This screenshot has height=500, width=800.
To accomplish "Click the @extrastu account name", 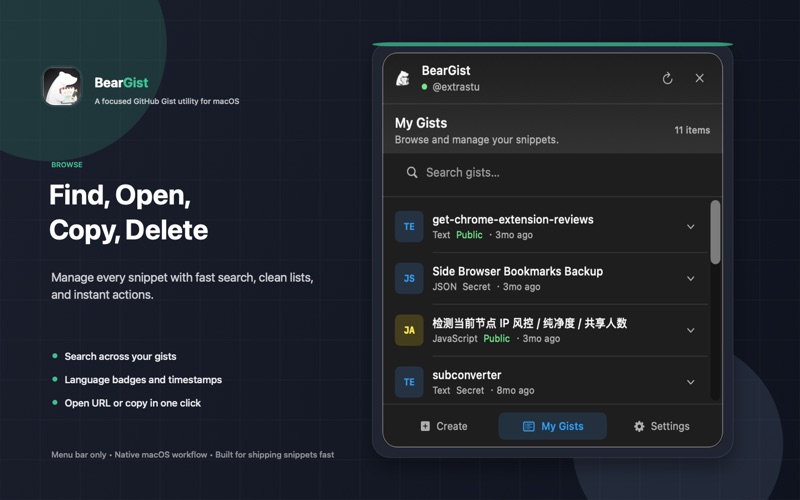I will click(x=455, y=87).
